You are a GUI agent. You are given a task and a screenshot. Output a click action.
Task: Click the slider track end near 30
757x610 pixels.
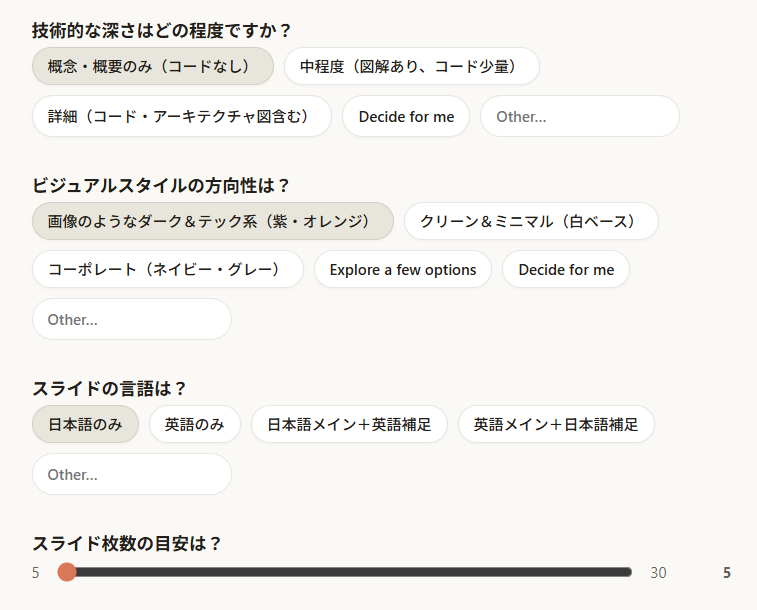click(627, 572)
